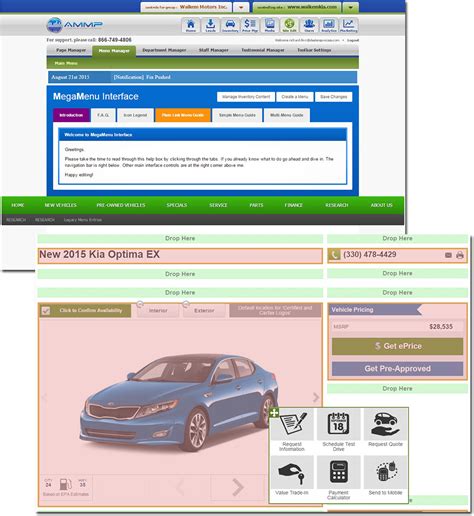
Task: Click the previous arrow under car photo
Action: pos(180,487)
